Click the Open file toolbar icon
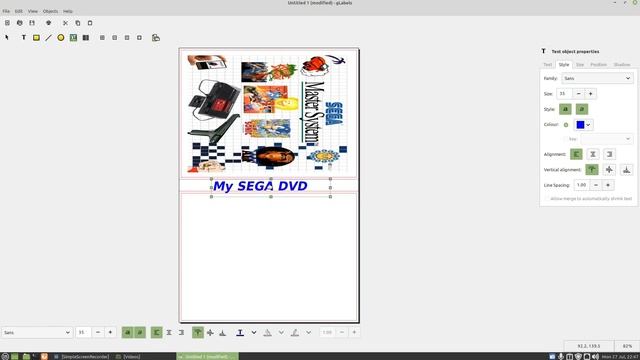The width and height of the screenshot is (640, 360). 20,23
